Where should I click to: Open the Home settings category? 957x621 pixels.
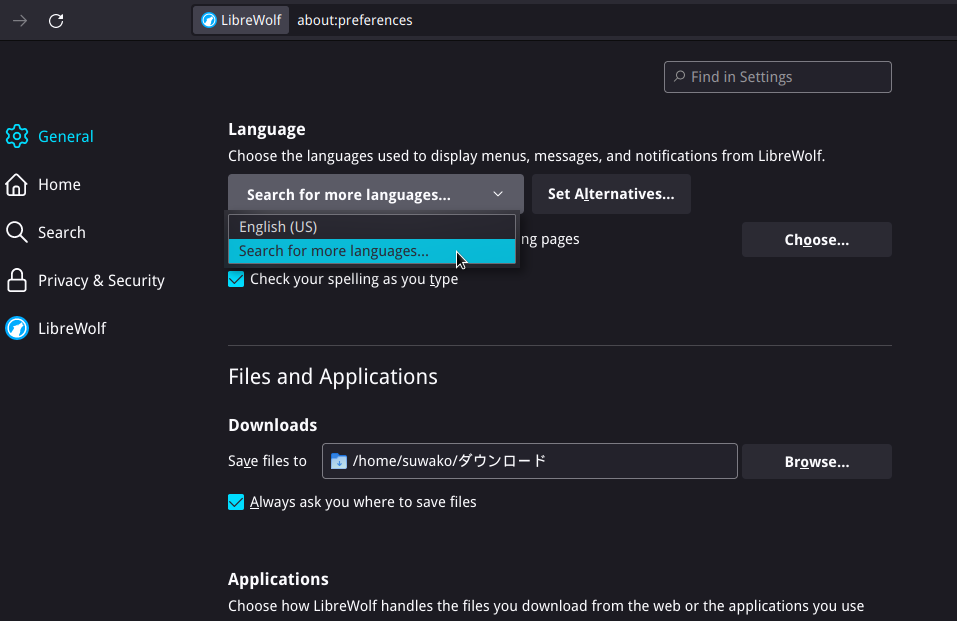[43, 184]
